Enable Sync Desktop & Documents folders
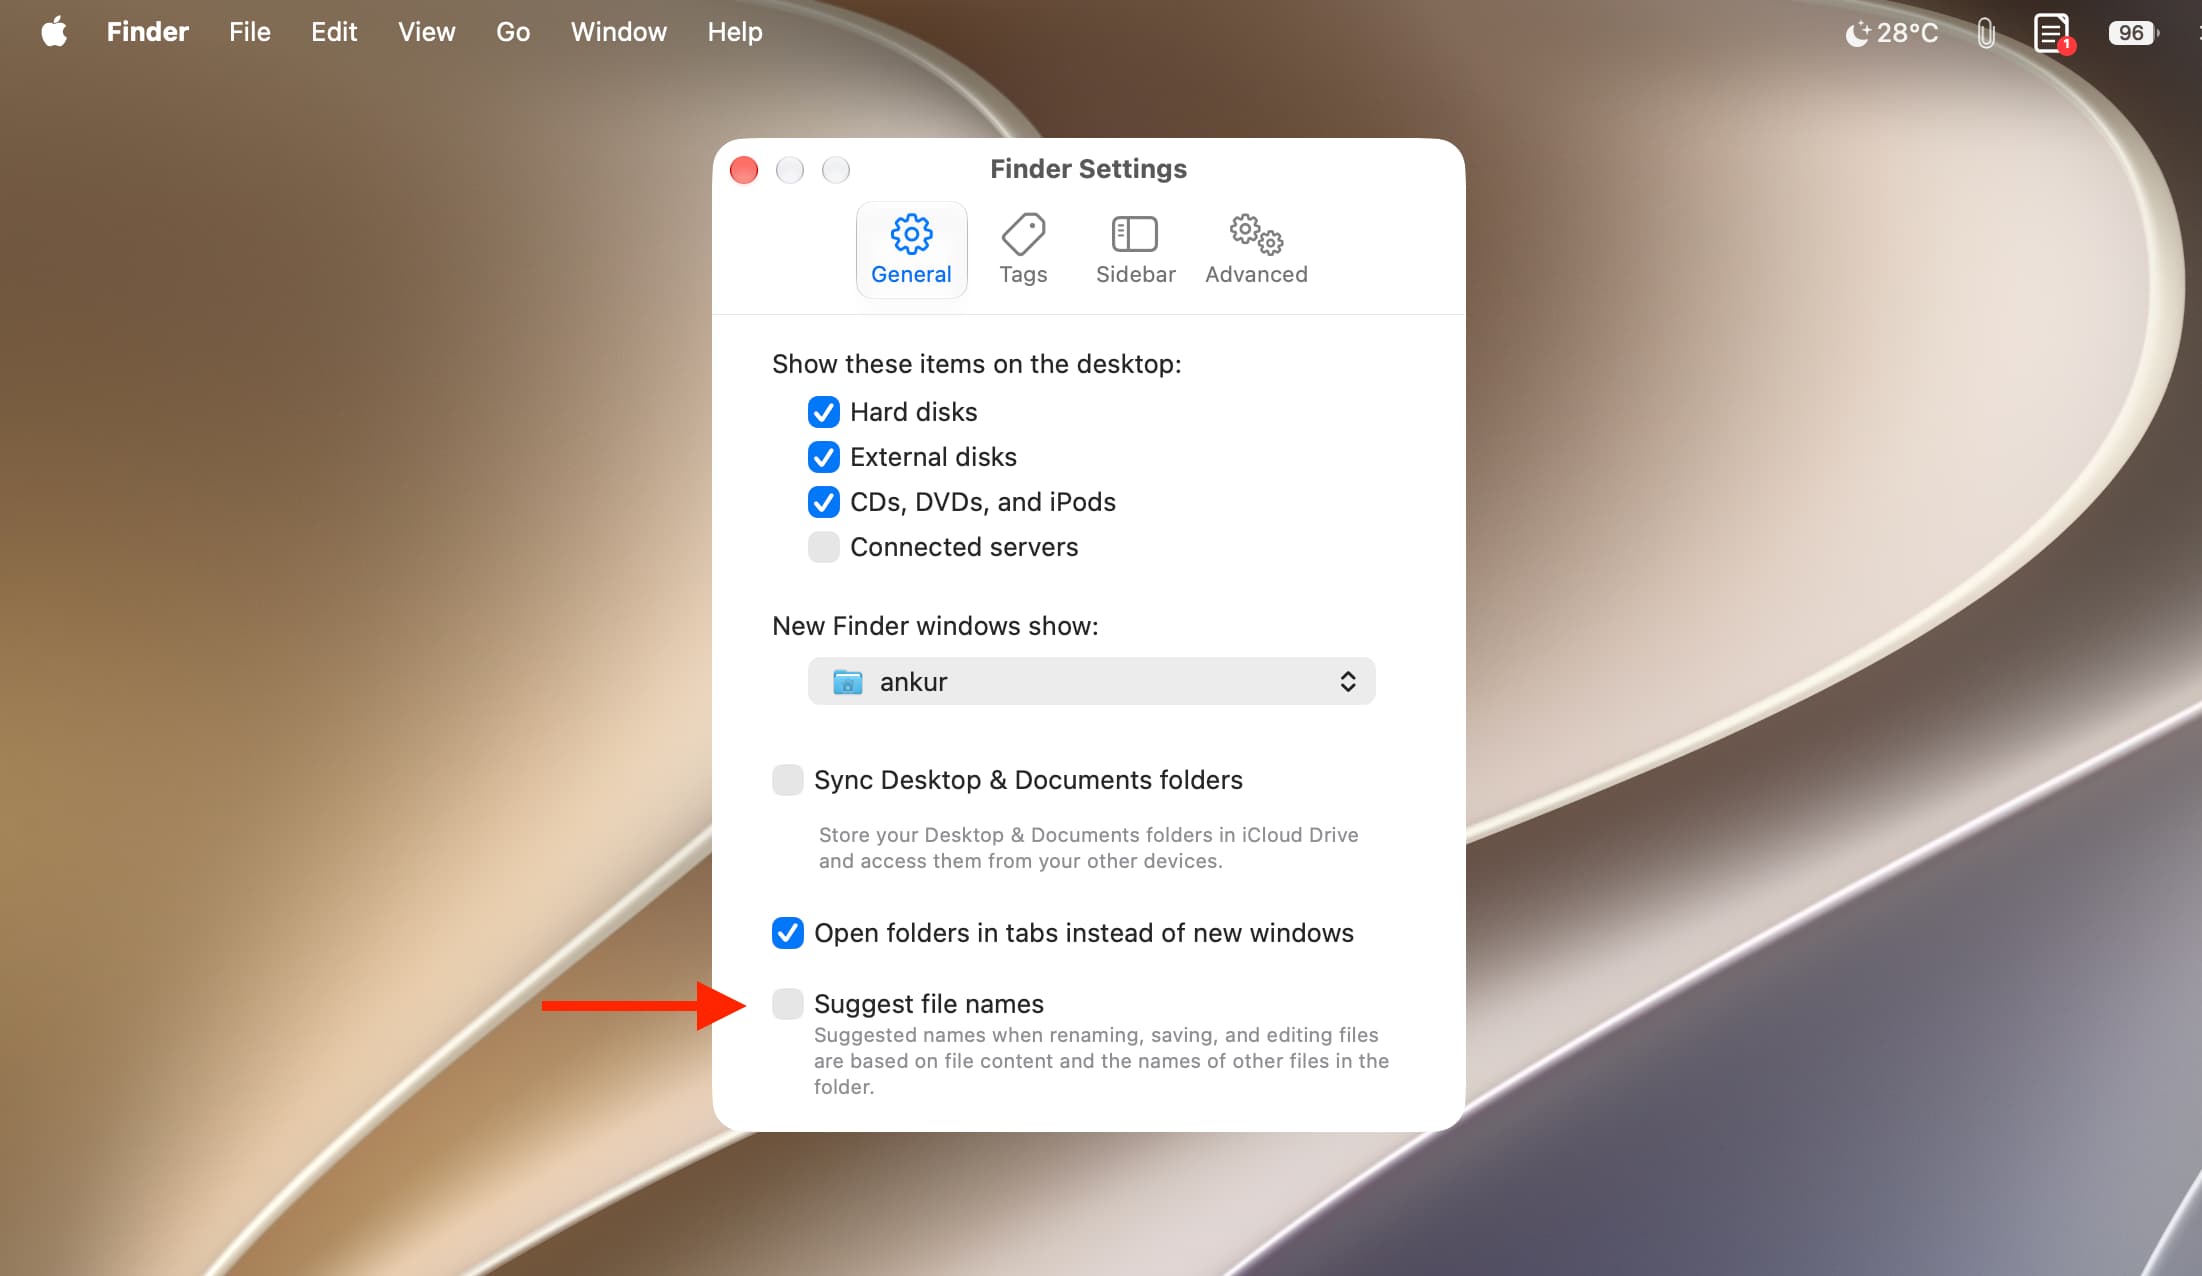The width and height of the screenshot is (2202, 1276). (x=788, y=780)
